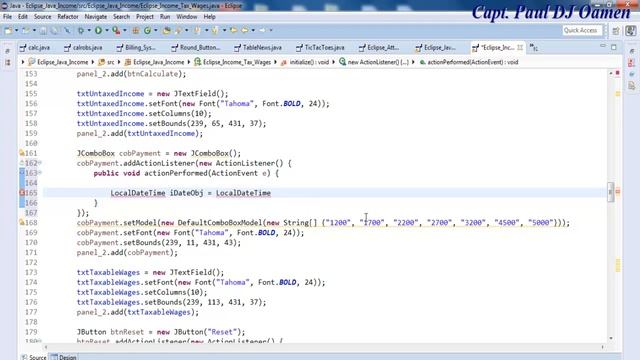The height and width of the screenshot is (360, 640).
Task: Click the bottom page icon in right sidebar
Action: 631,85
